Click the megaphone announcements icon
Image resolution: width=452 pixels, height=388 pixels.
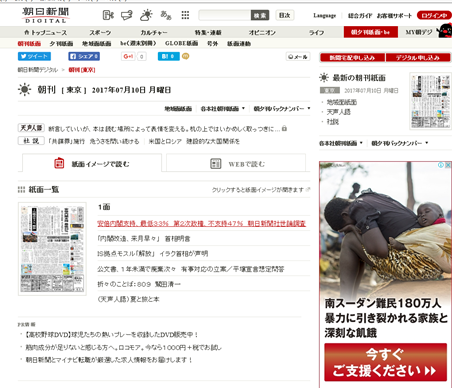tap(127, 15)
